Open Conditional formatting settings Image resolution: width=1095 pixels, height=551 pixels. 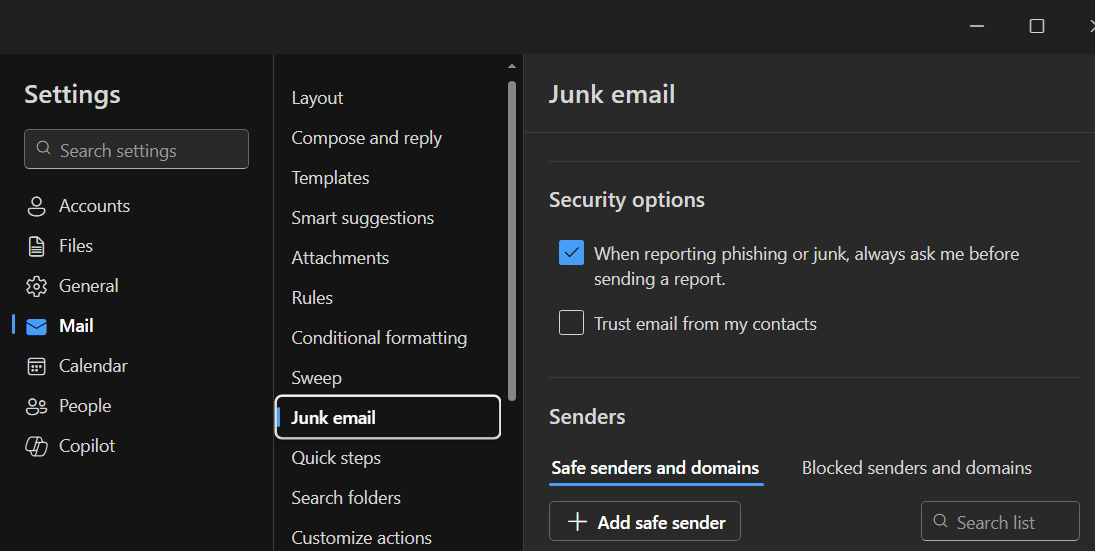(x=379, y=338)
